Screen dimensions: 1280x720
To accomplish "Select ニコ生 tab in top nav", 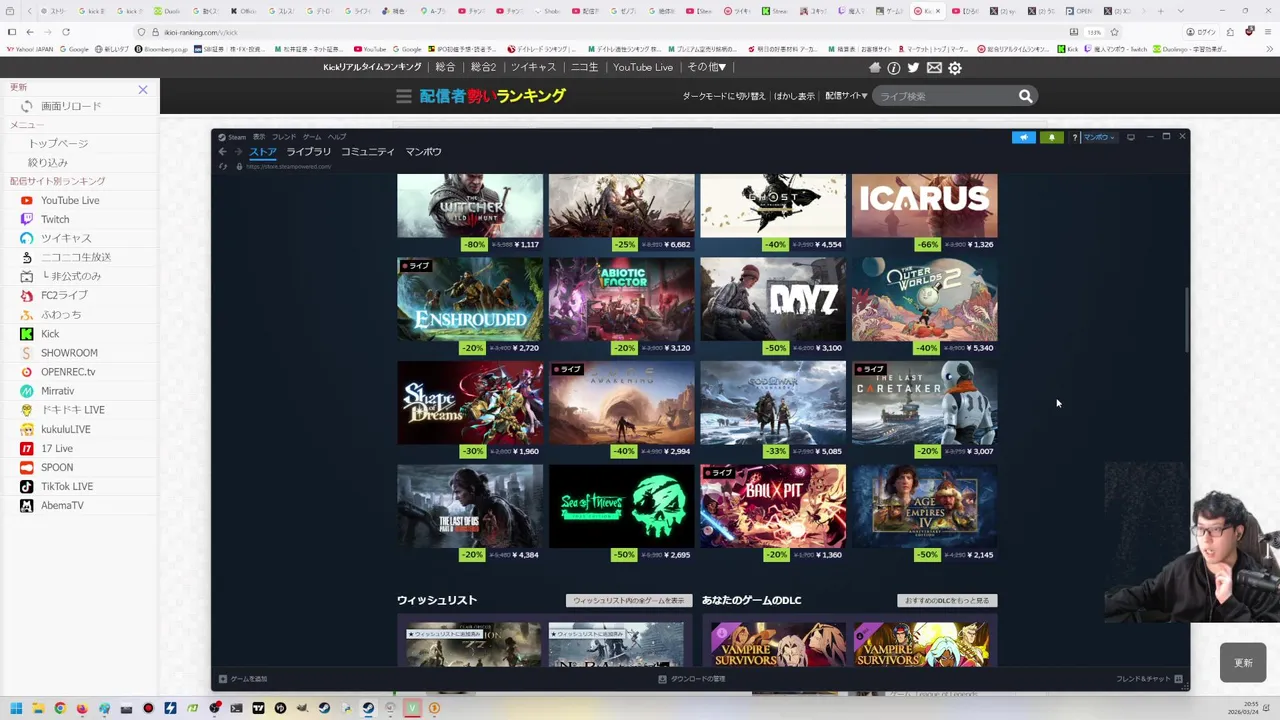I will [x=584, y=67].
